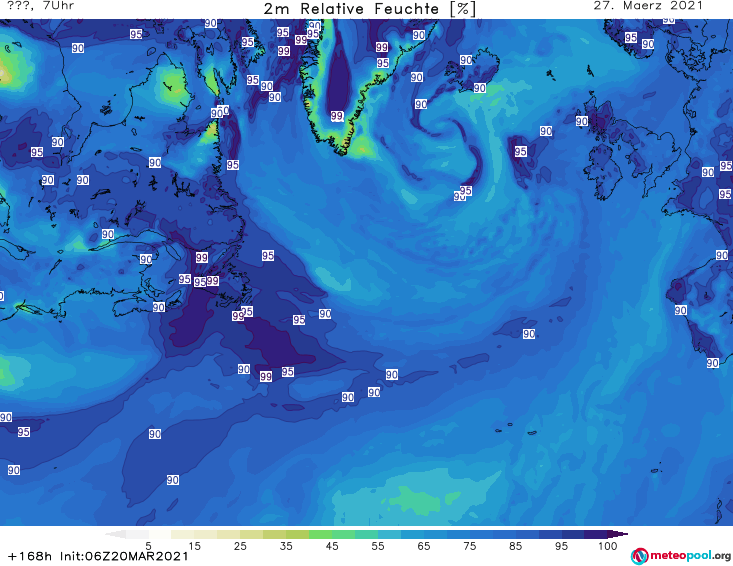
Task: Click the 95 contour label west of Ireland
Action: click(521, 151)
